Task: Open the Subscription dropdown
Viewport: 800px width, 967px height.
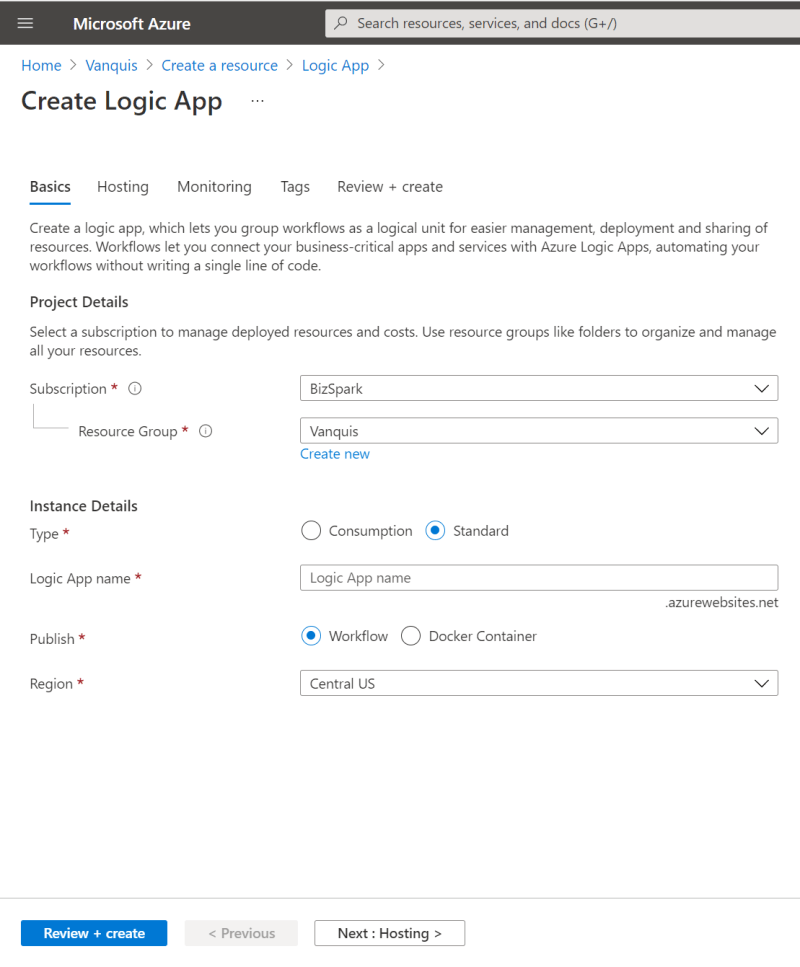Action: [x=538, y=389]
